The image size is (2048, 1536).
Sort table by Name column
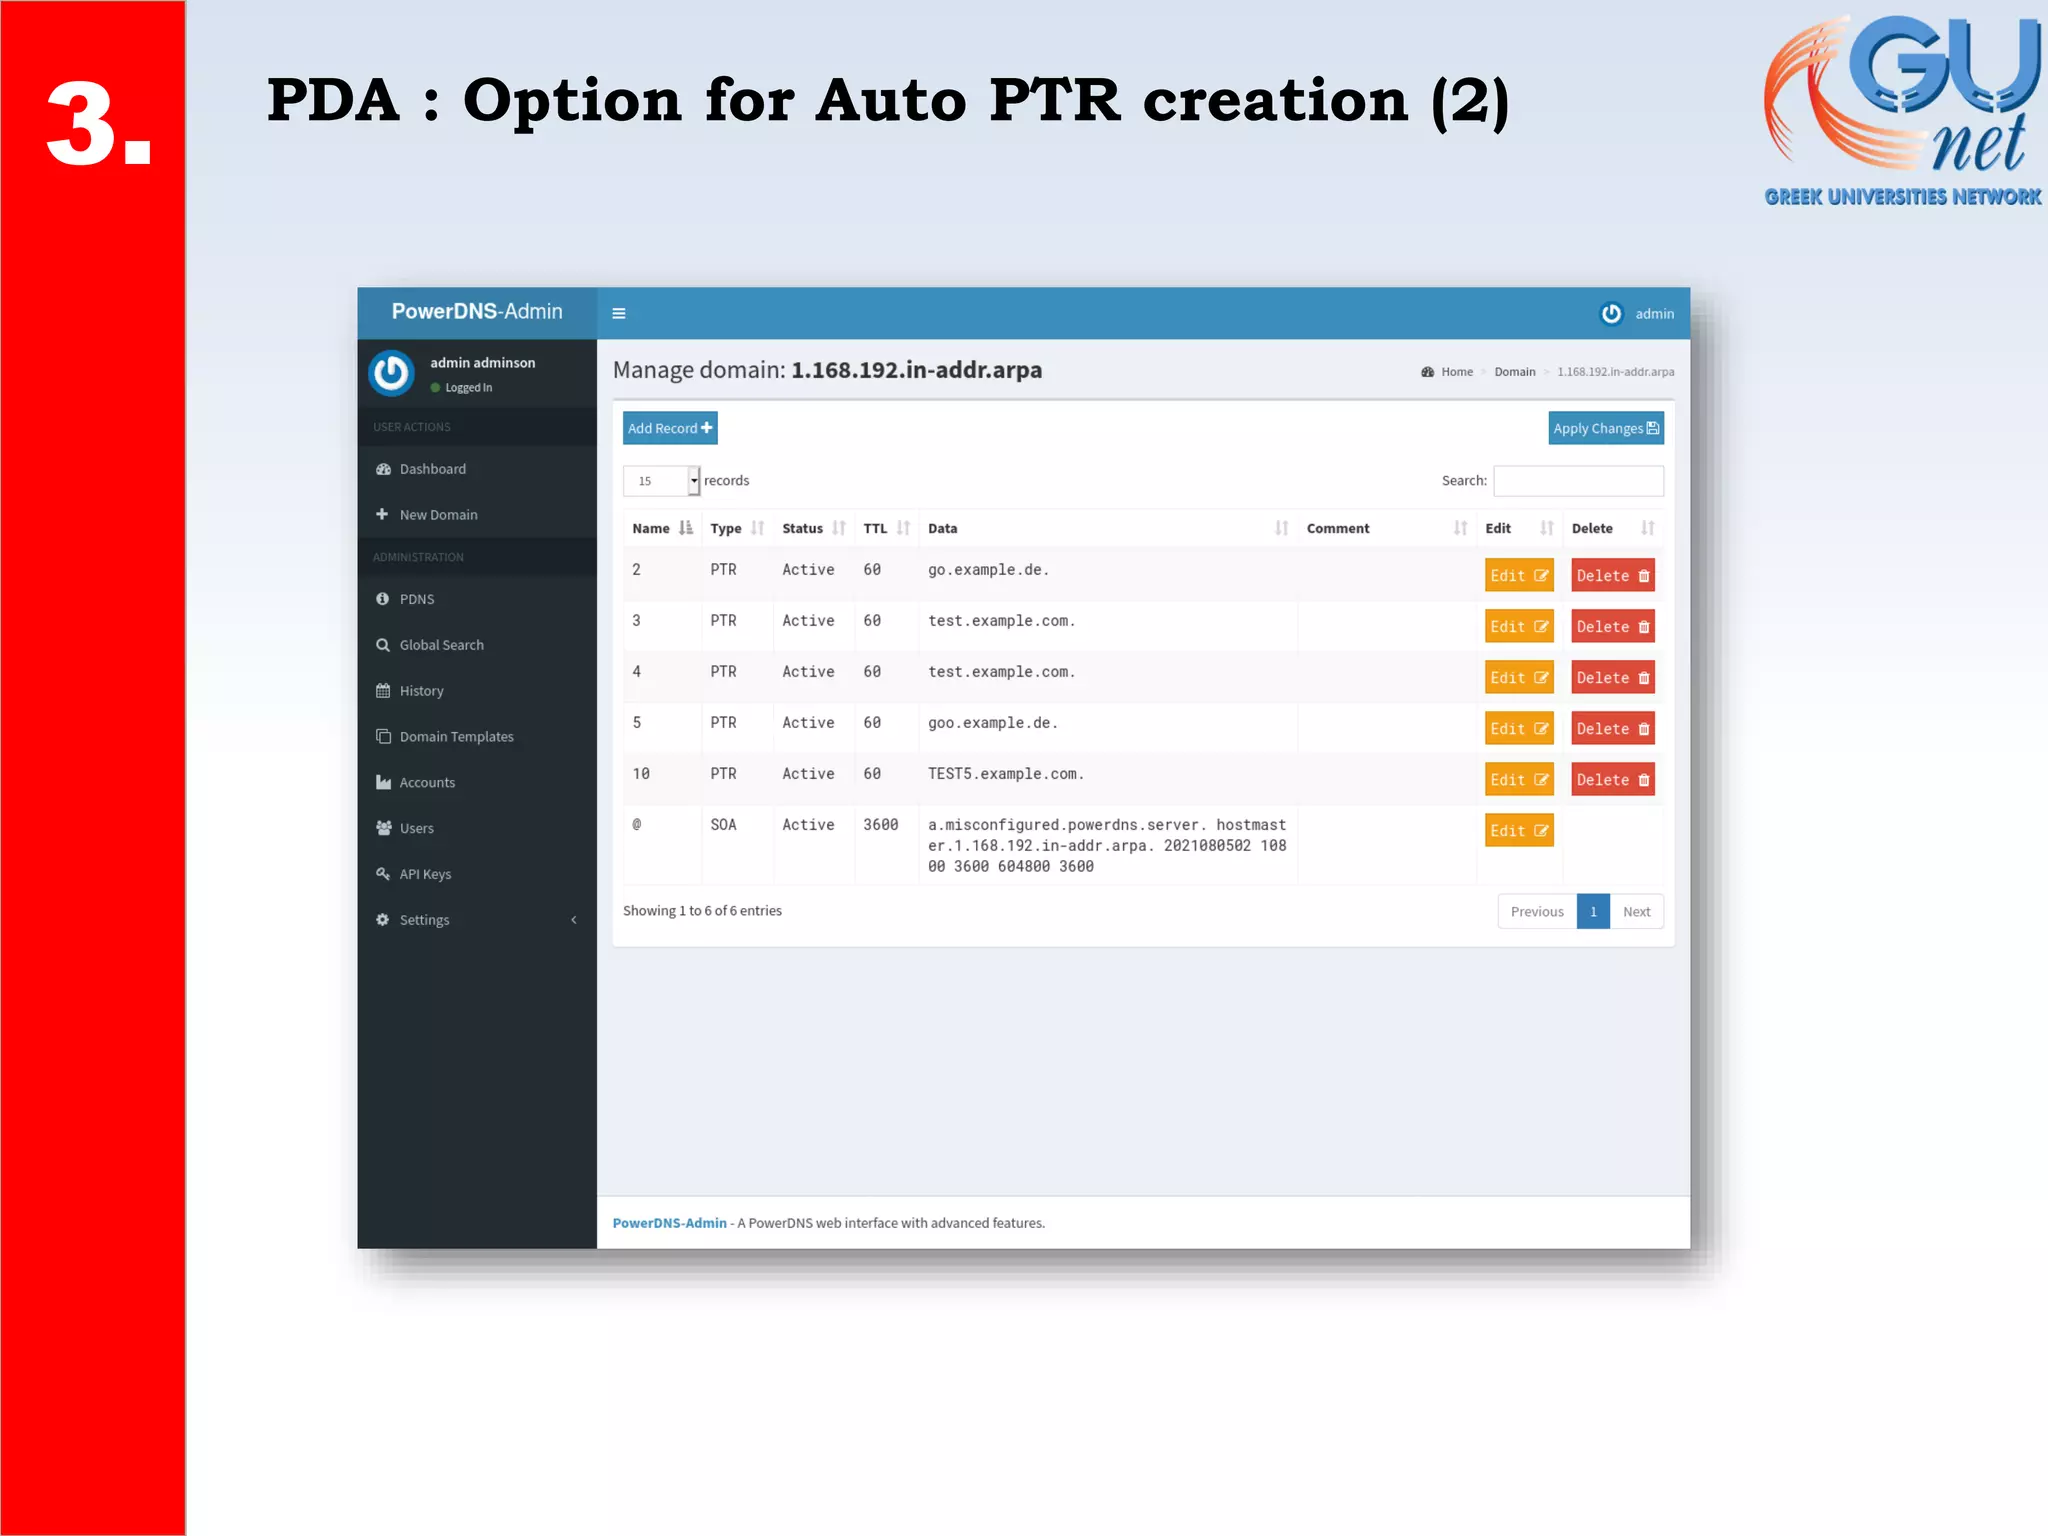pos(662,528)
